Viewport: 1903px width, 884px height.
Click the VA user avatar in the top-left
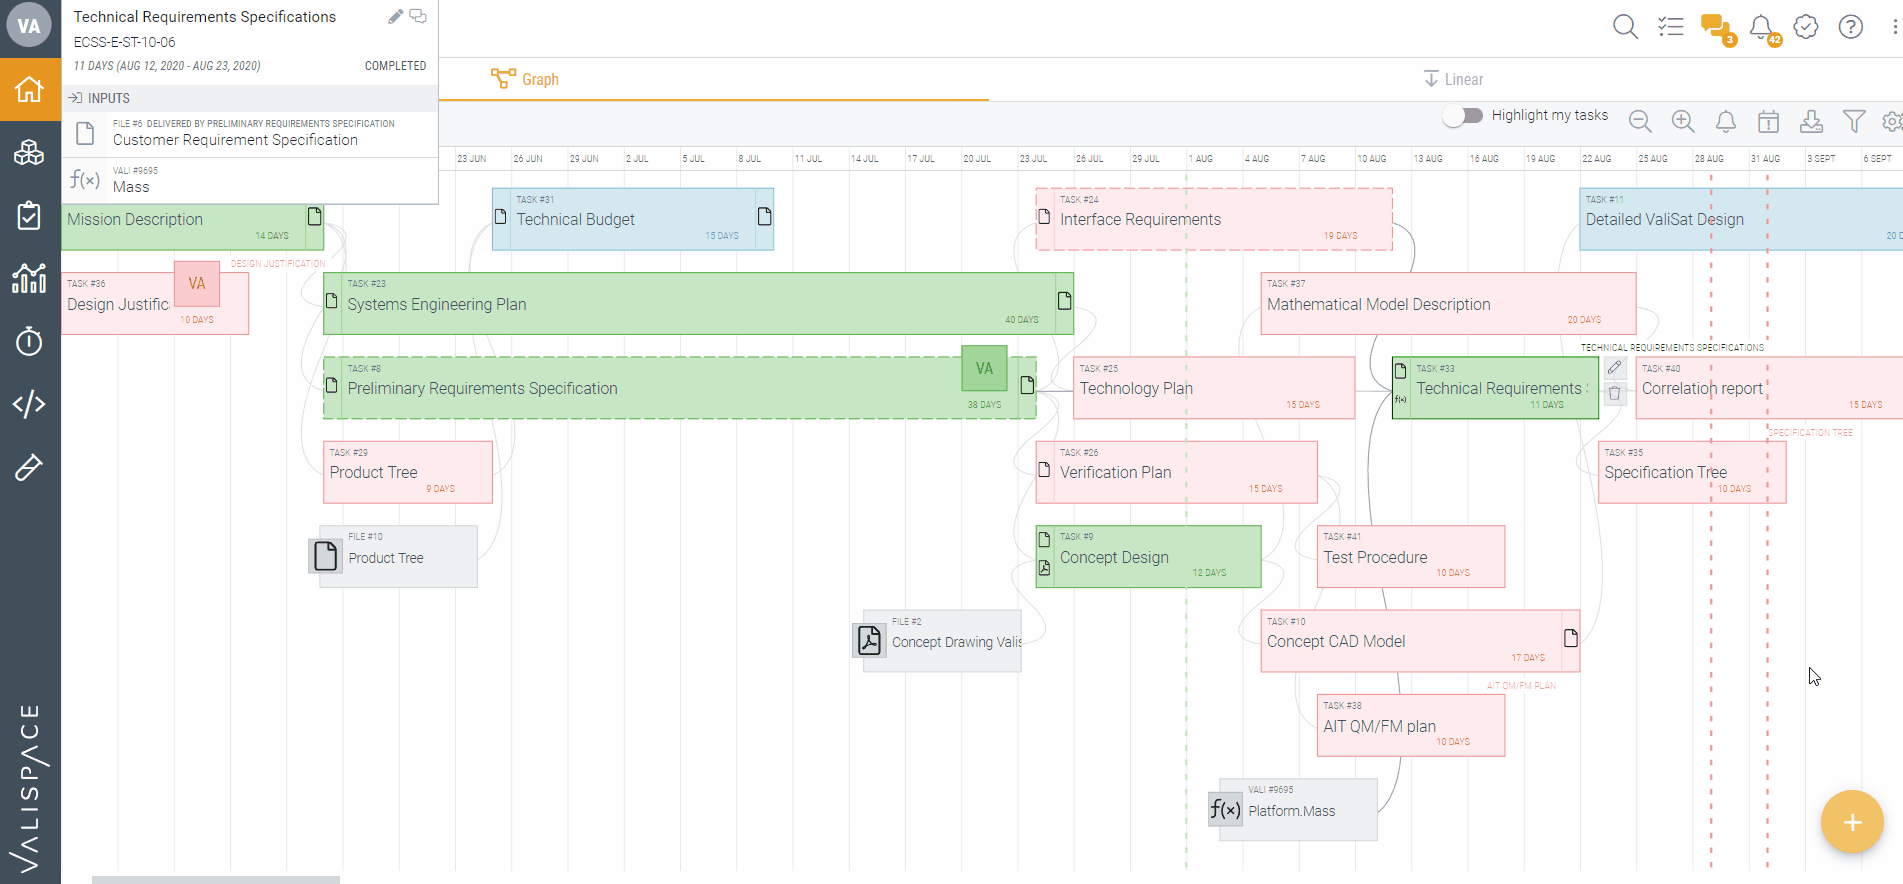[x=29, y=26]
